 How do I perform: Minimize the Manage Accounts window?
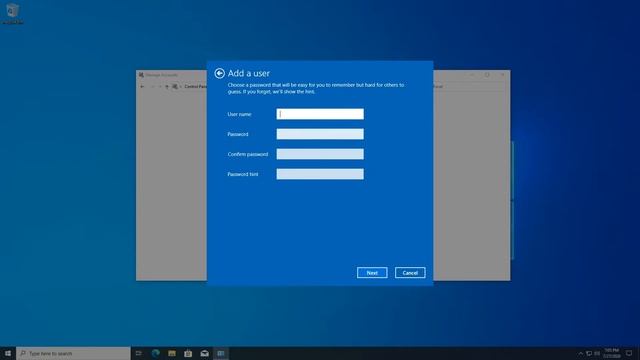(472, 75)
